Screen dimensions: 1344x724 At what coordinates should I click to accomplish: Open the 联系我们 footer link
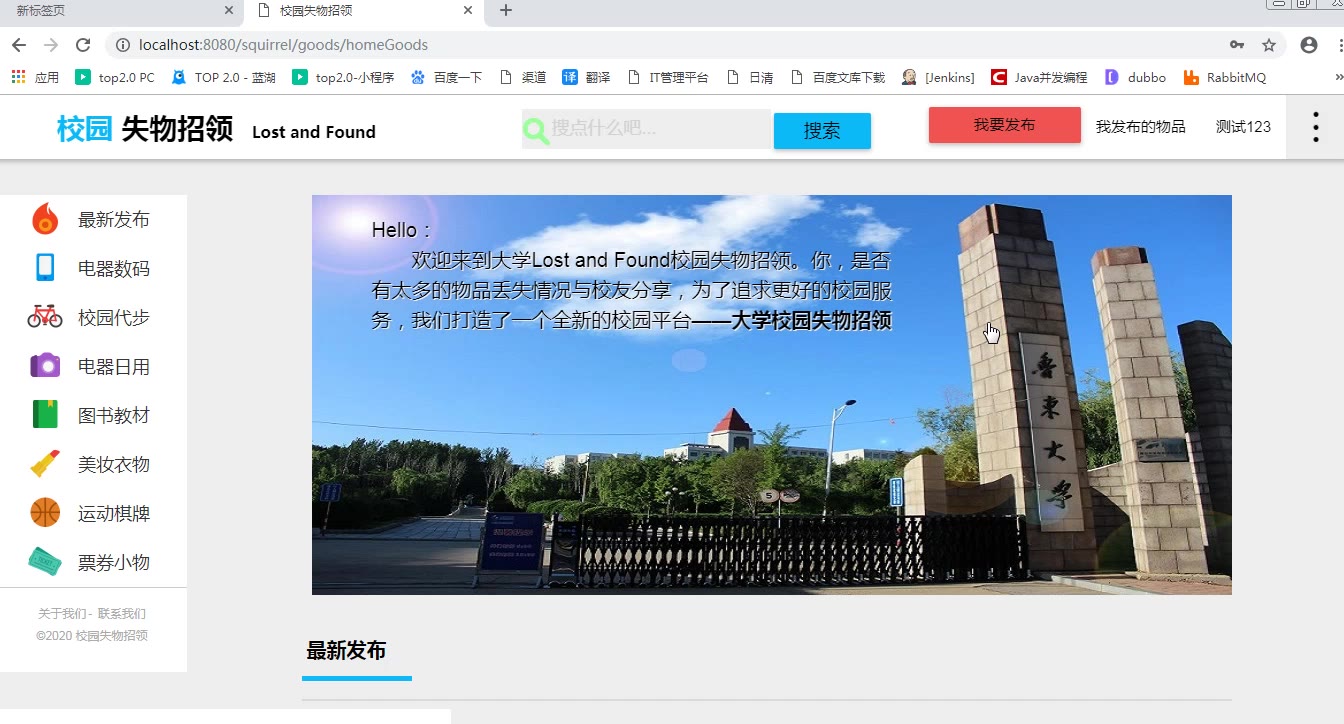tap(122, 614)
